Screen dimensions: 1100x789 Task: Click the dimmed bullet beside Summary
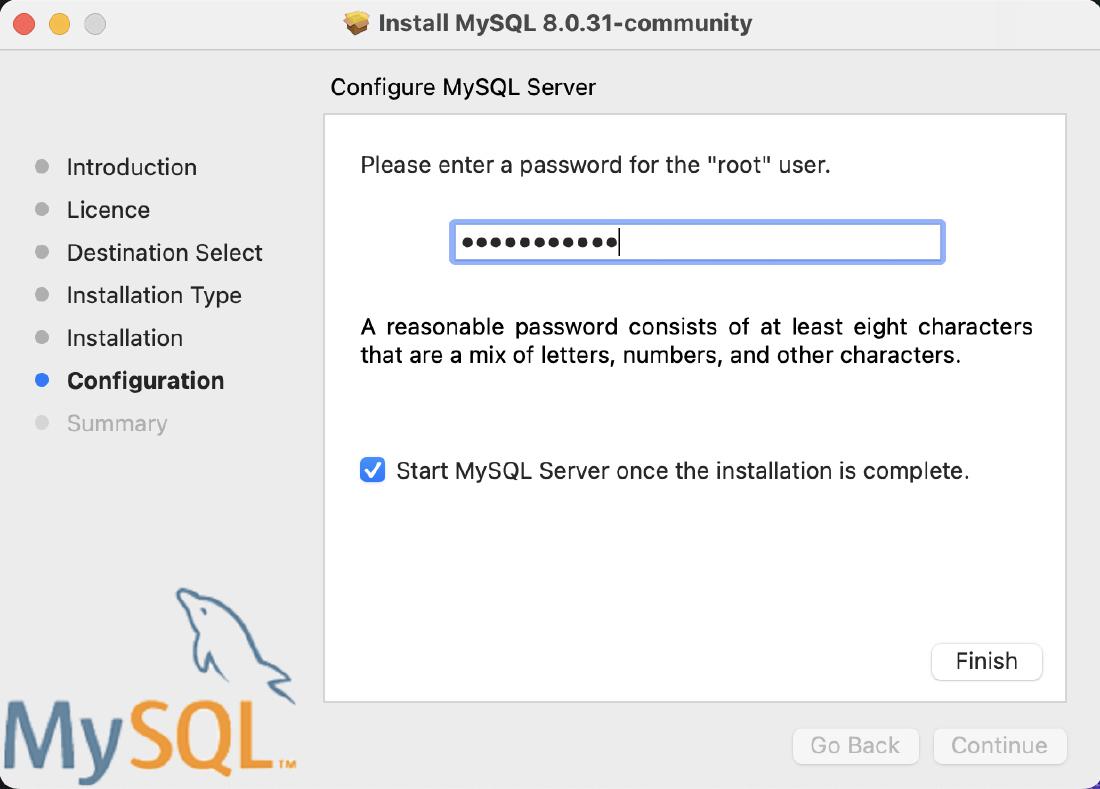pyautogui.click(x=42, y=423)
